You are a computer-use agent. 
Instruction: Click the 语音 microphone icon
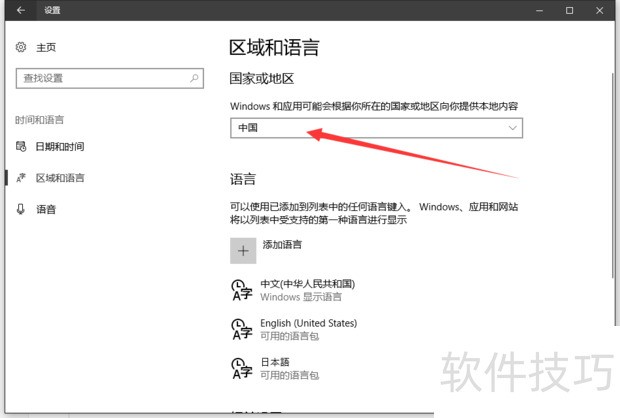click(x=21, y=209)
